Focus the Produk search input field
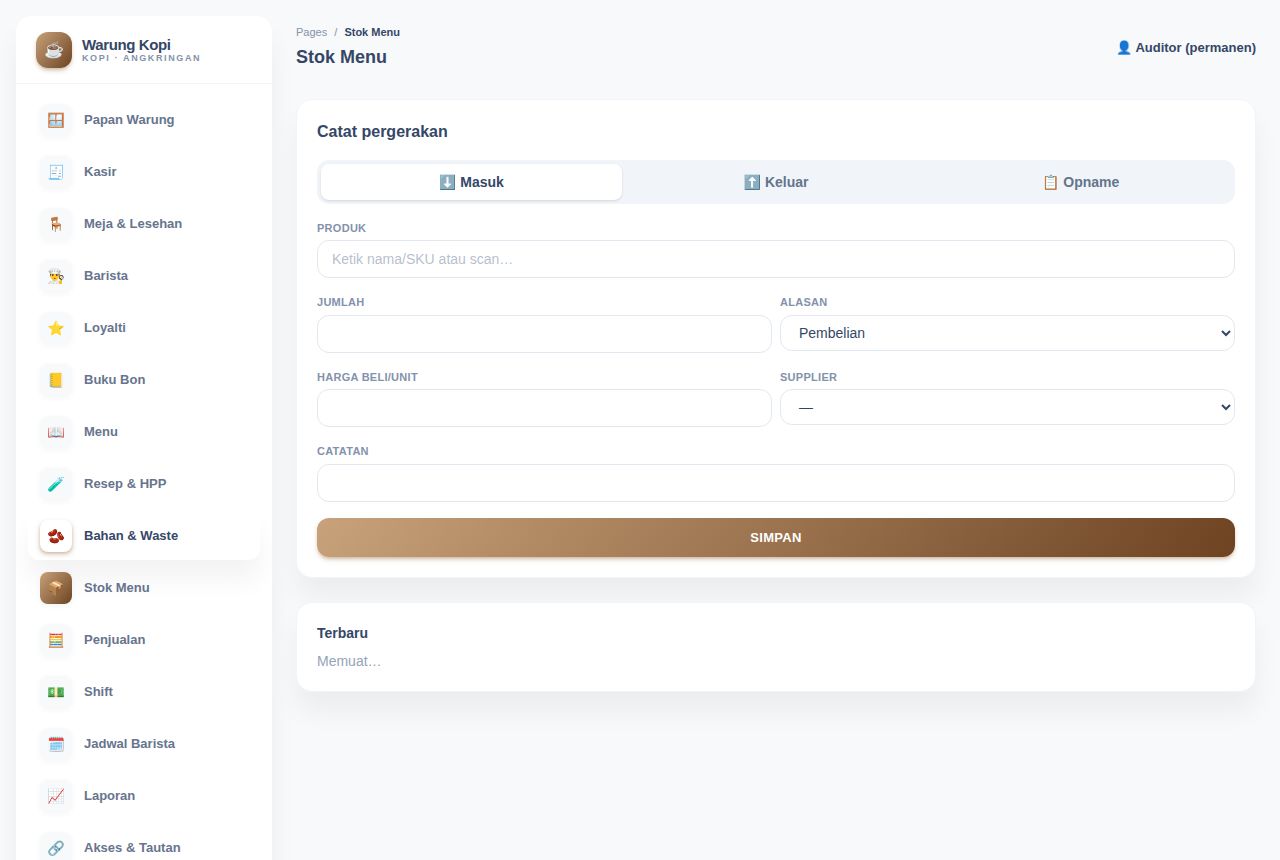 pyautogui.click(x=776, y=259)
